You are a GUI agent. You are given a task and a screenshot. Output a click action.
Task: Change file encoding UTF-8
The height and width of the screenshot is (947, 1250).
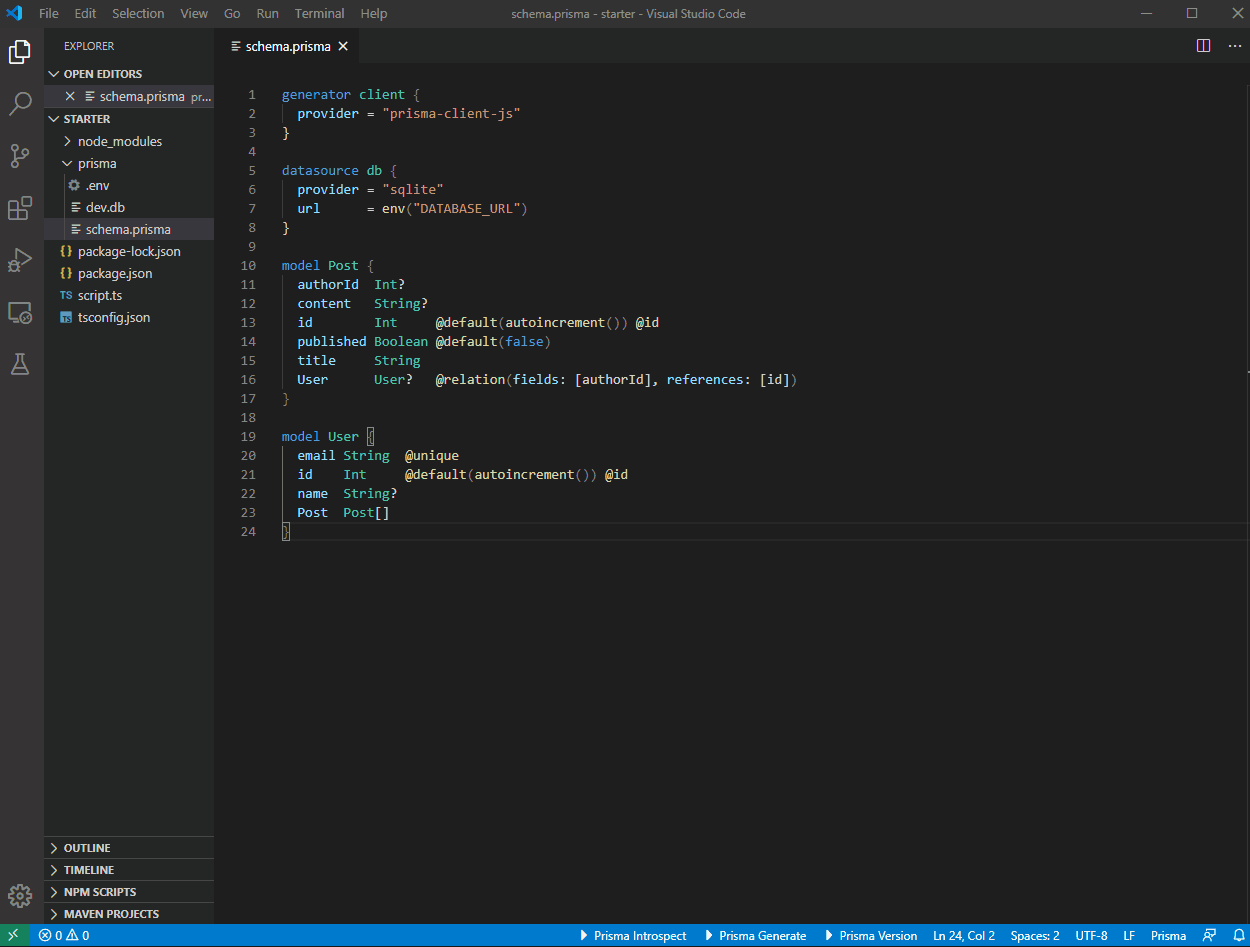[x=1091, y=936]
